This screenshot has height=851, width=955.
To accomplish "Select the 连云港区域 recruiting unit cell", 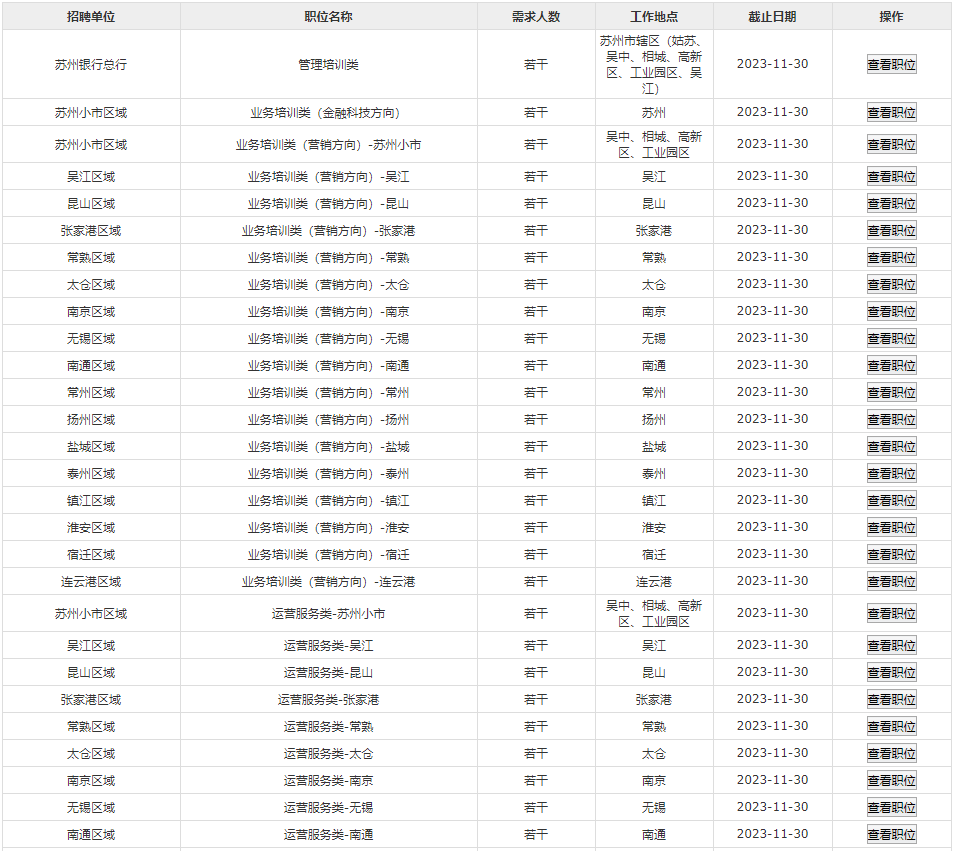I will [91, 582].
